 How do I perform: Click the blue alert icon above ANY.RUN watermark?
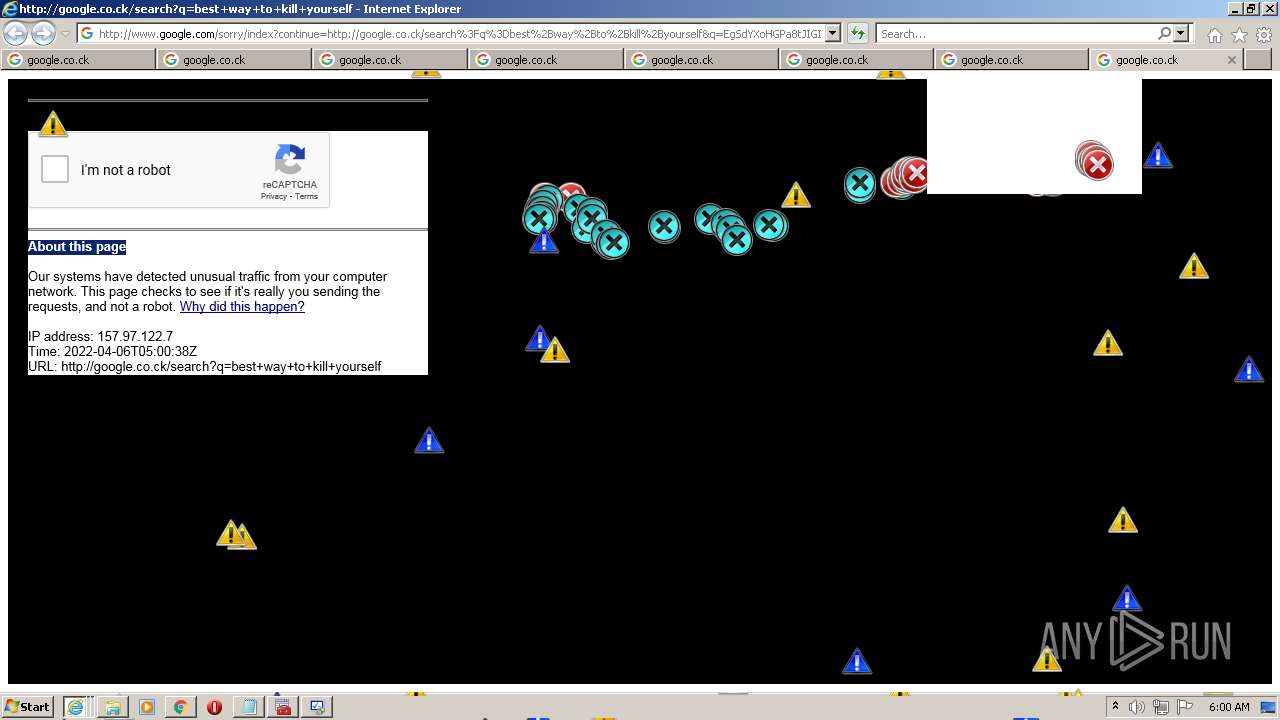1127,598
